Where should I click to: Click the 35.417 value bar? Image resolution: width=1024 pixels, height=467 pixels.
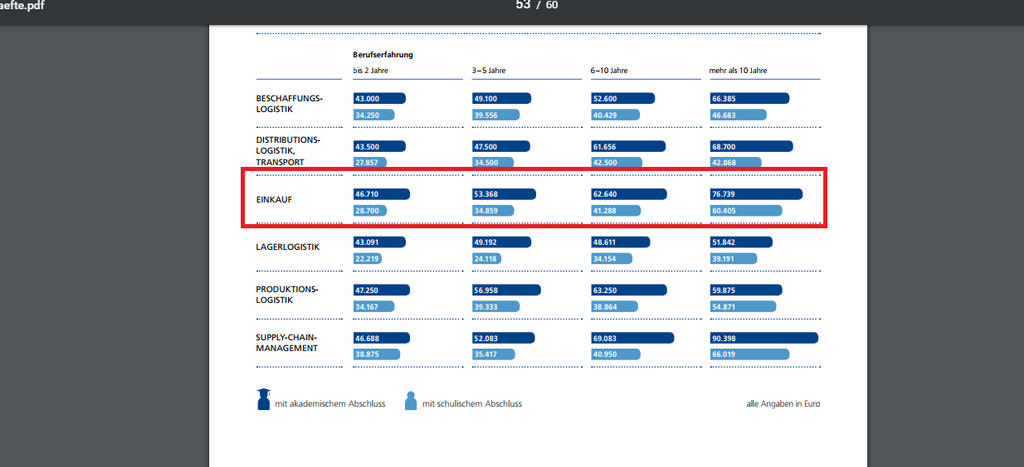click(494, 353)
